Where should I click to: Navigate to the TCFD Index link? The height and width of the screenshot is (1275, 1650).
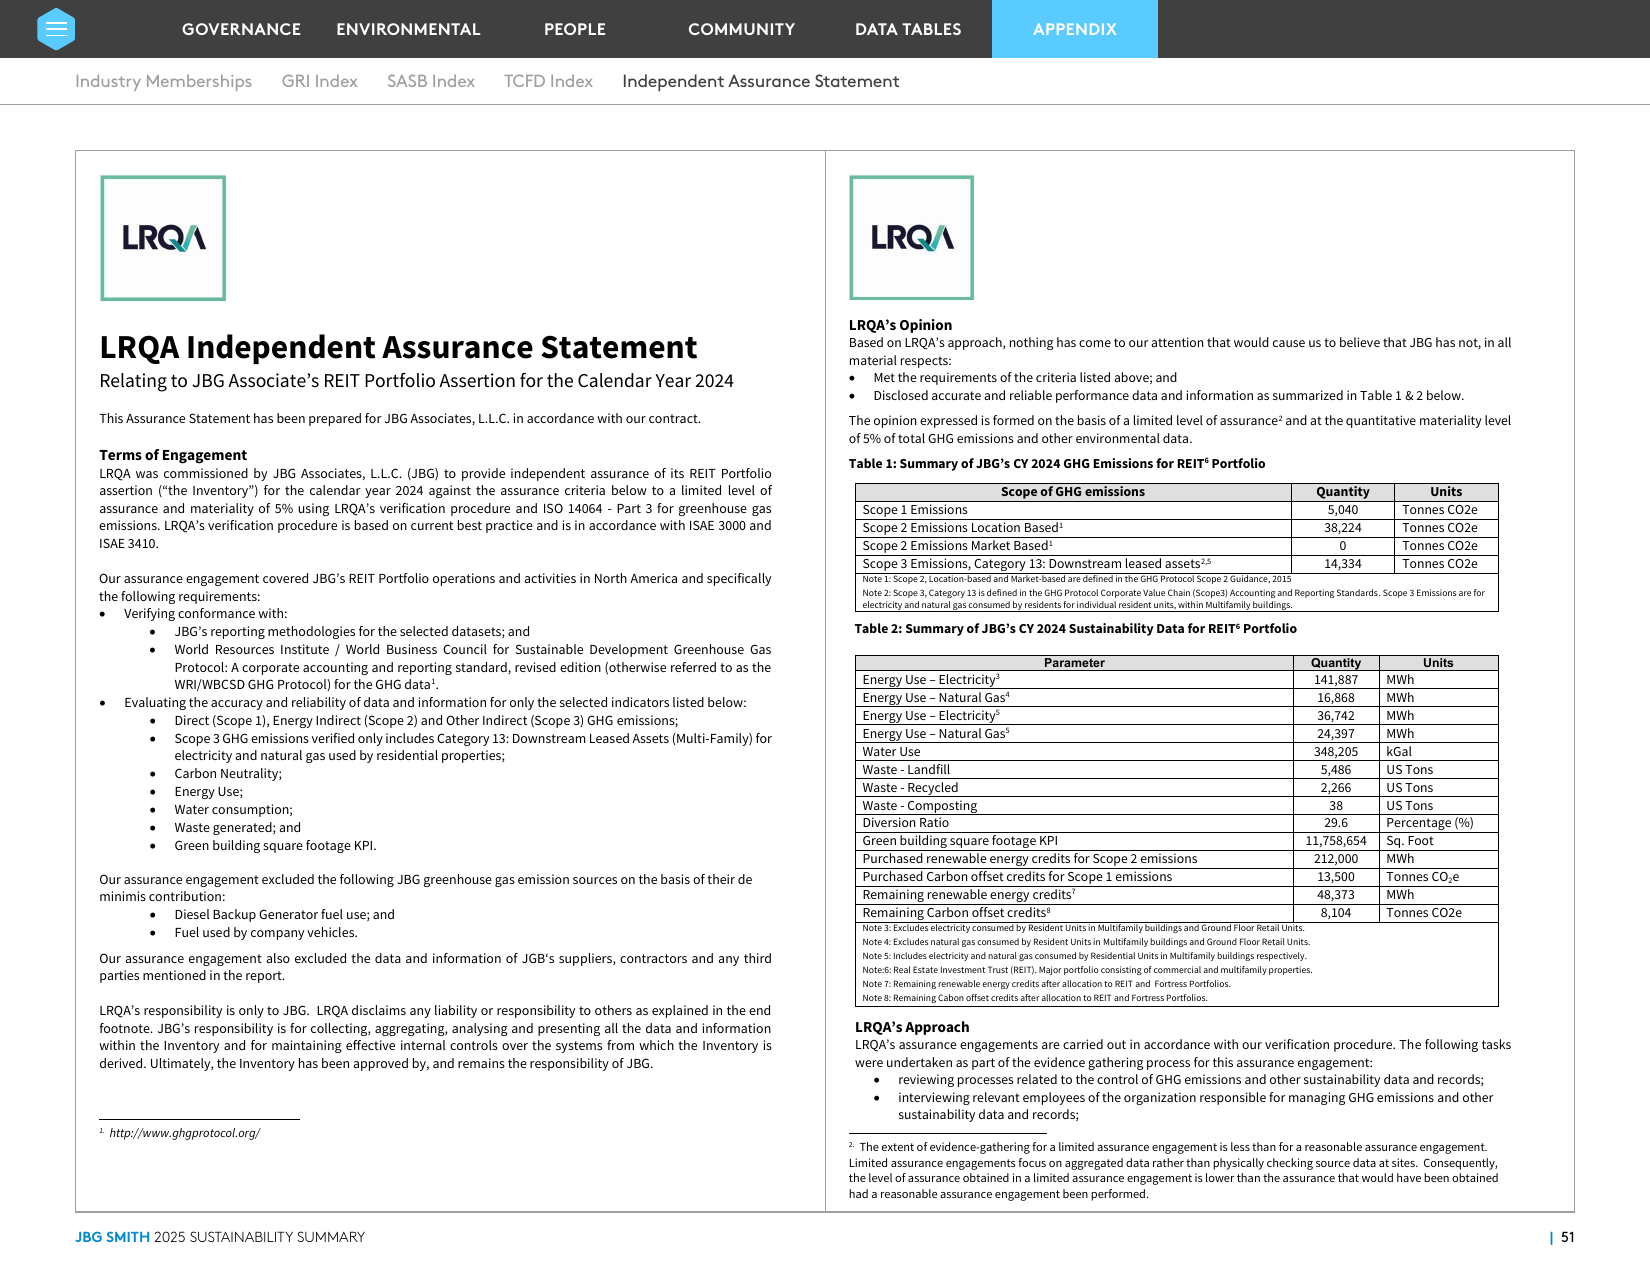(x=548, y=81)
